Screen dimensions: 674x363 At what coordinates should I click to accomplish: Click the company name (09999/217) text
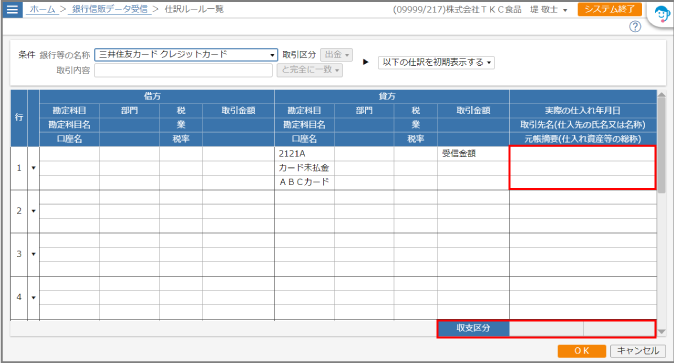click(x=457, y=9)
